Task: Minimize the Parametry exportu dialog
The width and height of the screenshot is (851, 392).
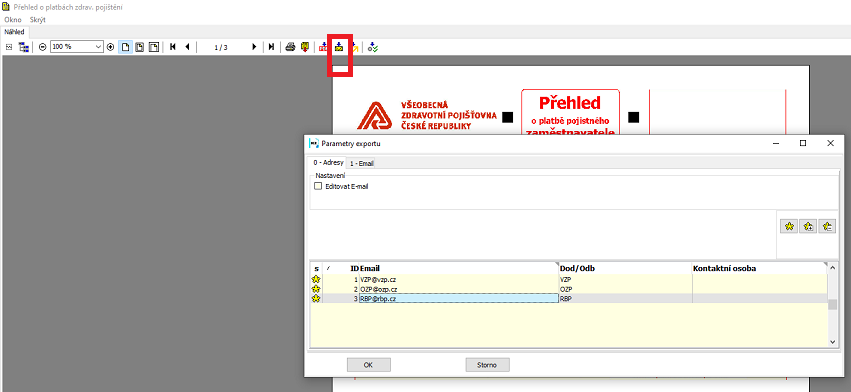Action: (x=777, y=143)
